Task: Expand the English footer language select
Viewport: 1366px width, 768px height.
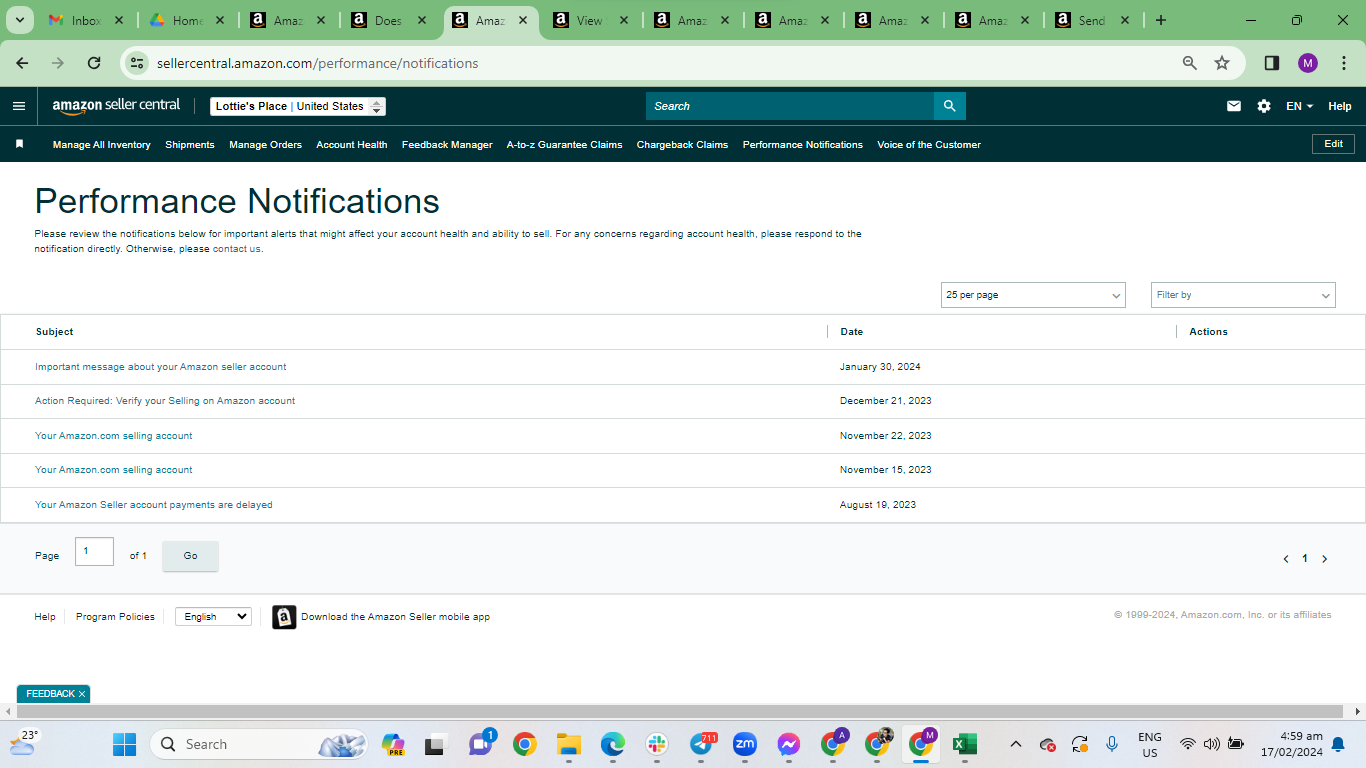Action: coord(213,617)
